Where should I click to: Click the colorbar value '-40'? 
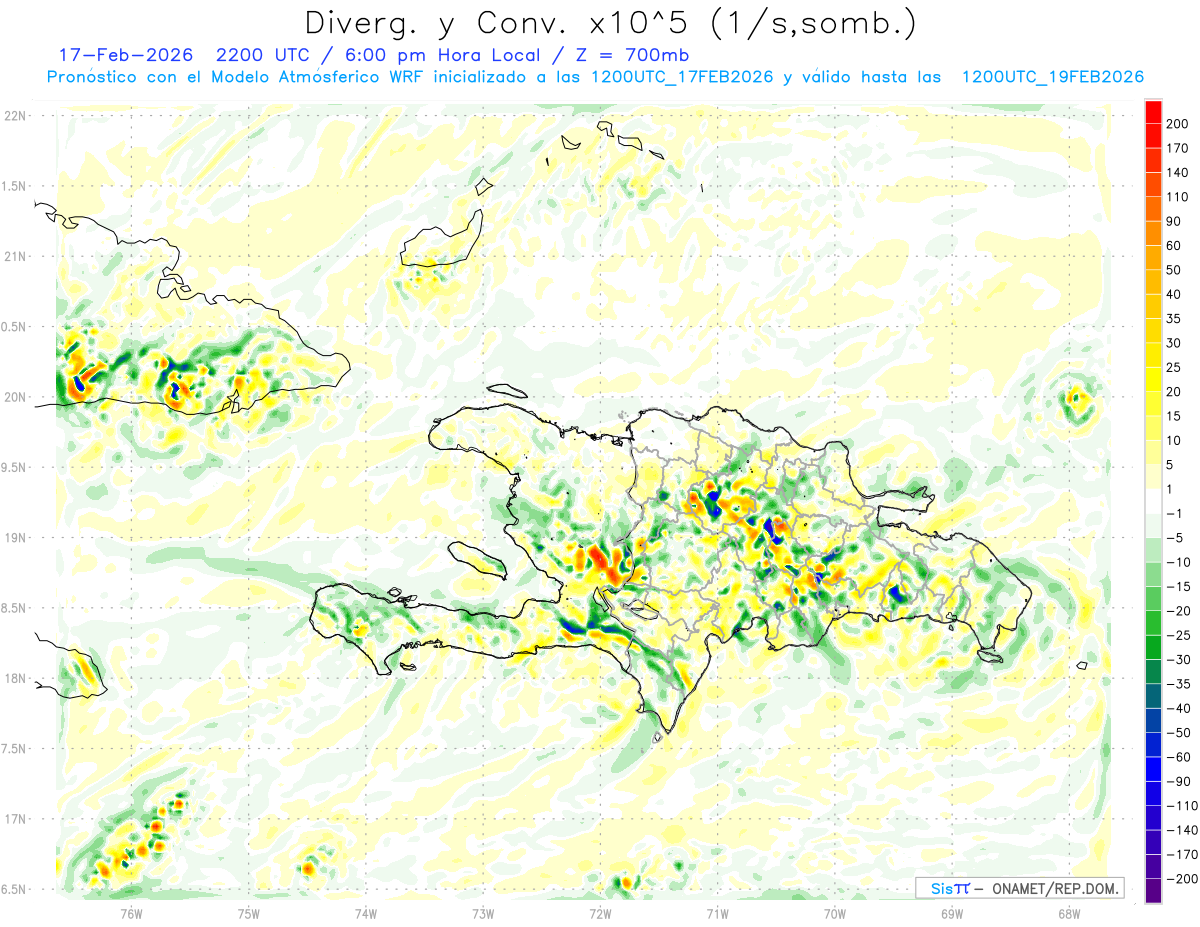point(1181,709)
